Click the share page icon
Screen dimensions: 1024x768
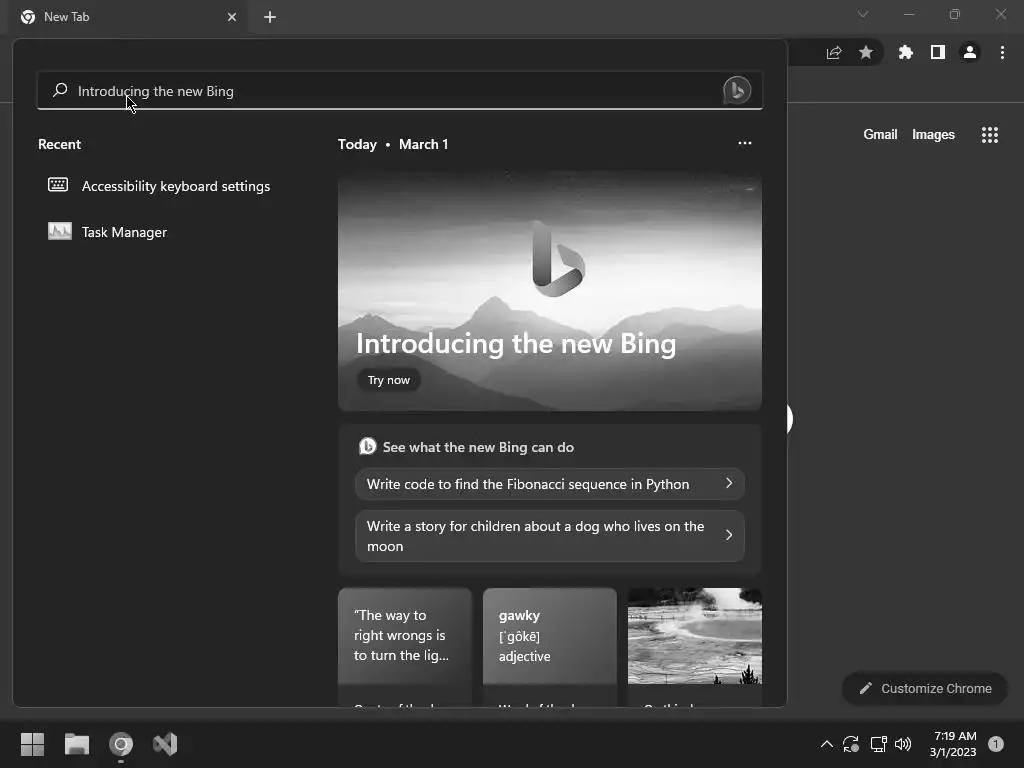[834, 52]
